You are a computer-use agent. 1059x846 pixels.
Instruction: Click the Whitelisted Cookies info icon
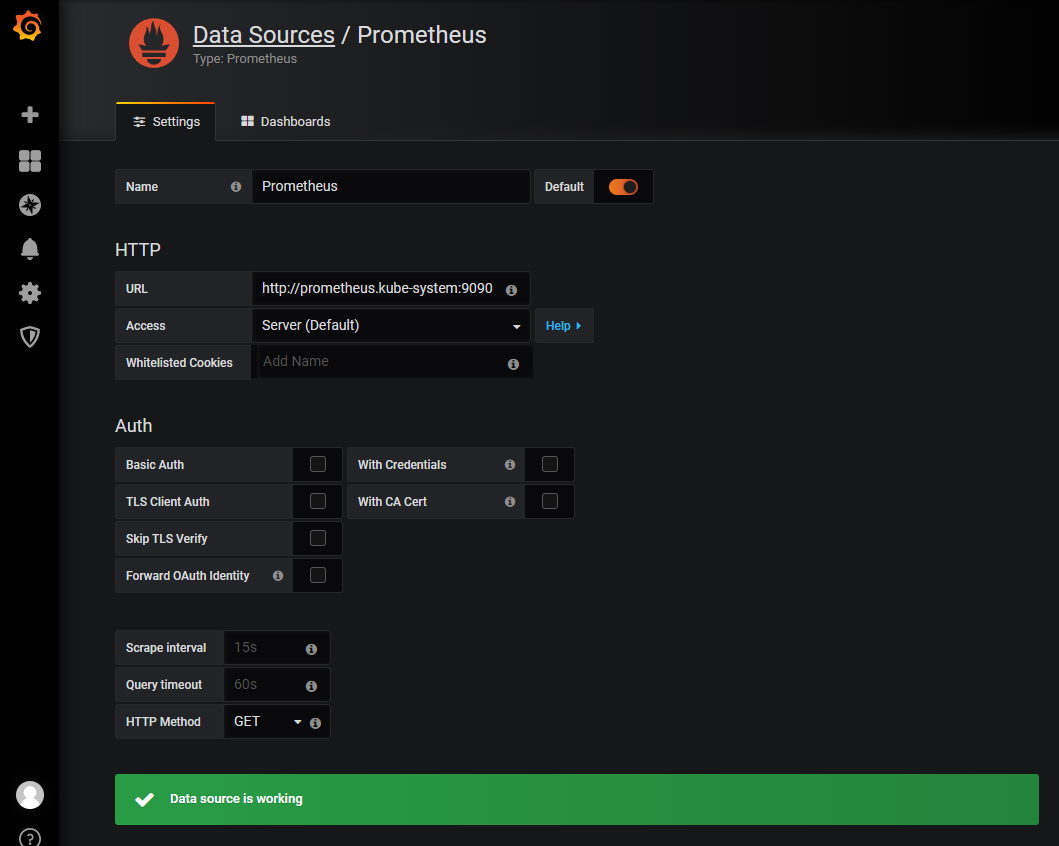pyautogui.click(x=513, y=364)
